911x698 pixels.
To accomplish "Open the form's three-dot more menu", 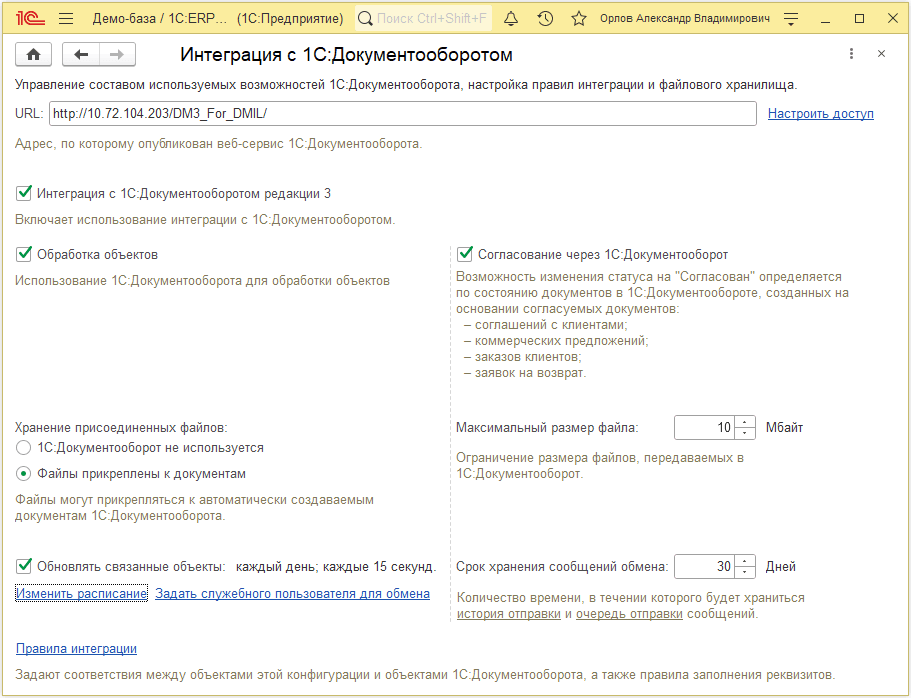I will pos(851,55).
